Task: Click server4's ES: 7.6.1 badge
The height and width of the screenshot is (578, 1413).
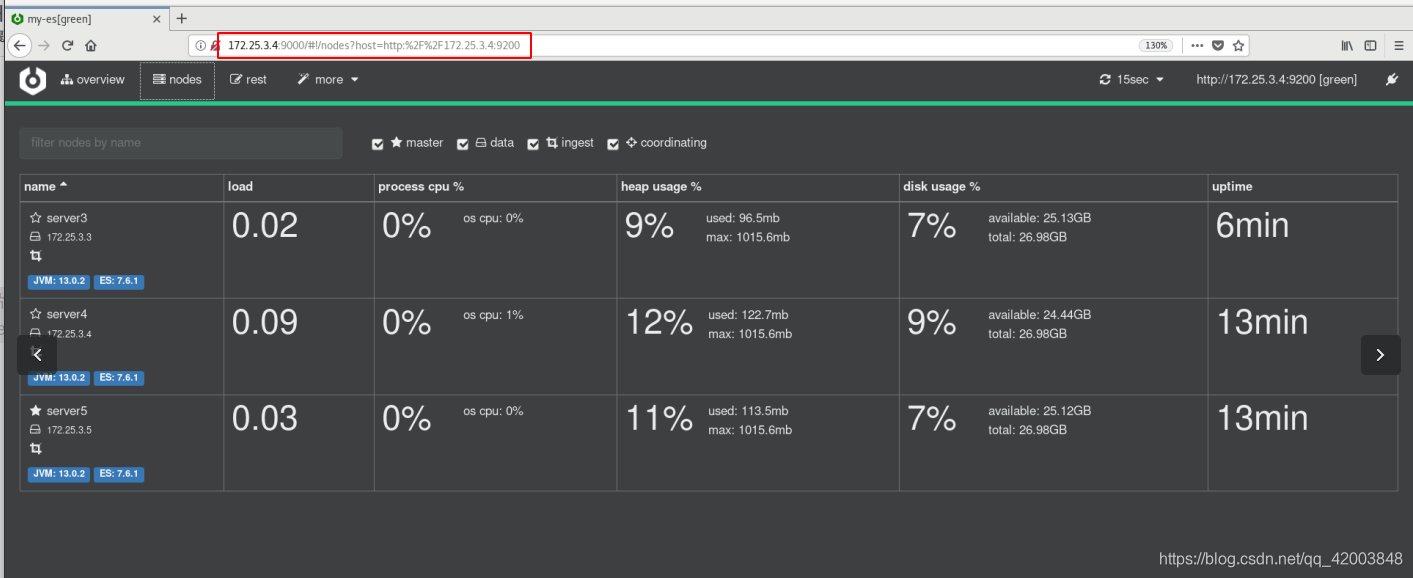Action: point(119,378)
